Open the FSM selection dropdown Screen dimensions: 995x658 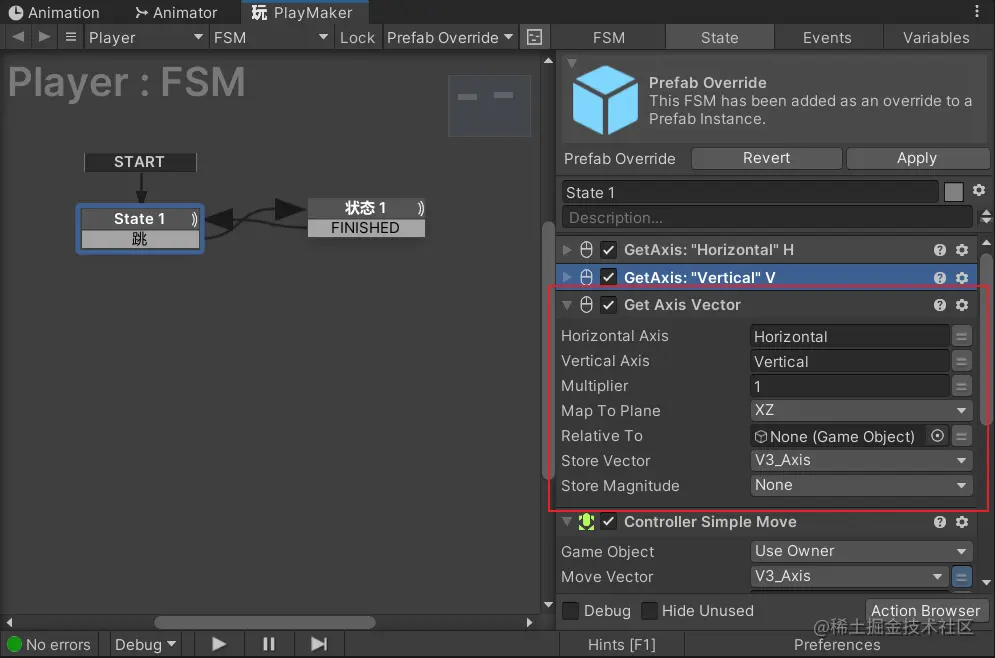point(271,37)
